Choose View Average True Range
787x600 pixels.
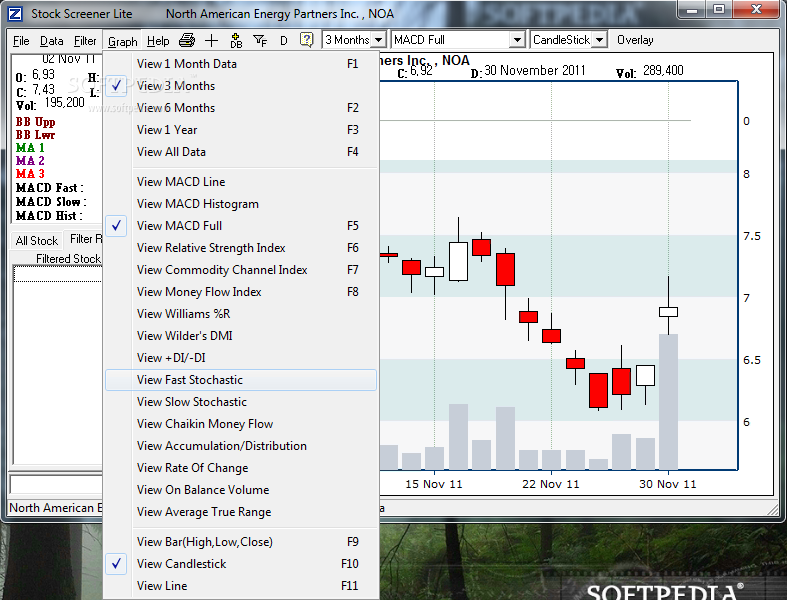pyautogui.click(x=241, y=512)
